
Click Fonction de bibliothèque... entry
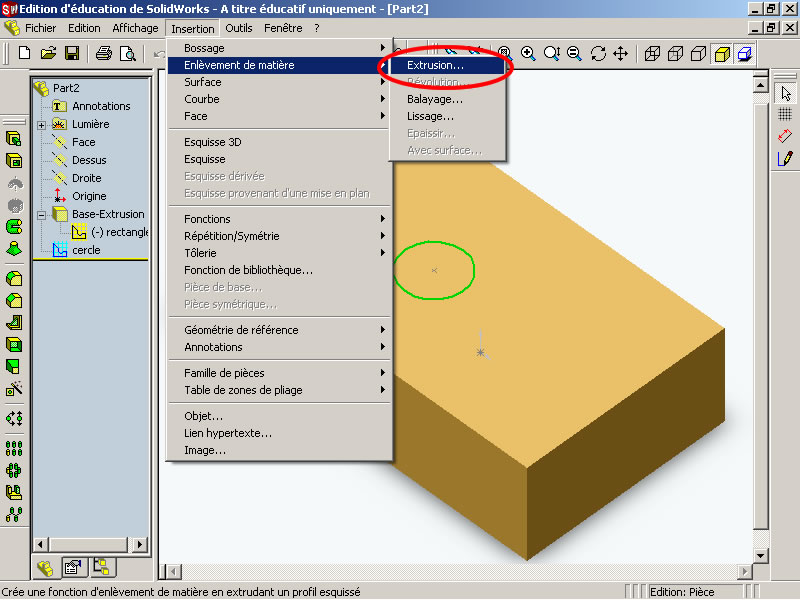(x=280, y=270)
